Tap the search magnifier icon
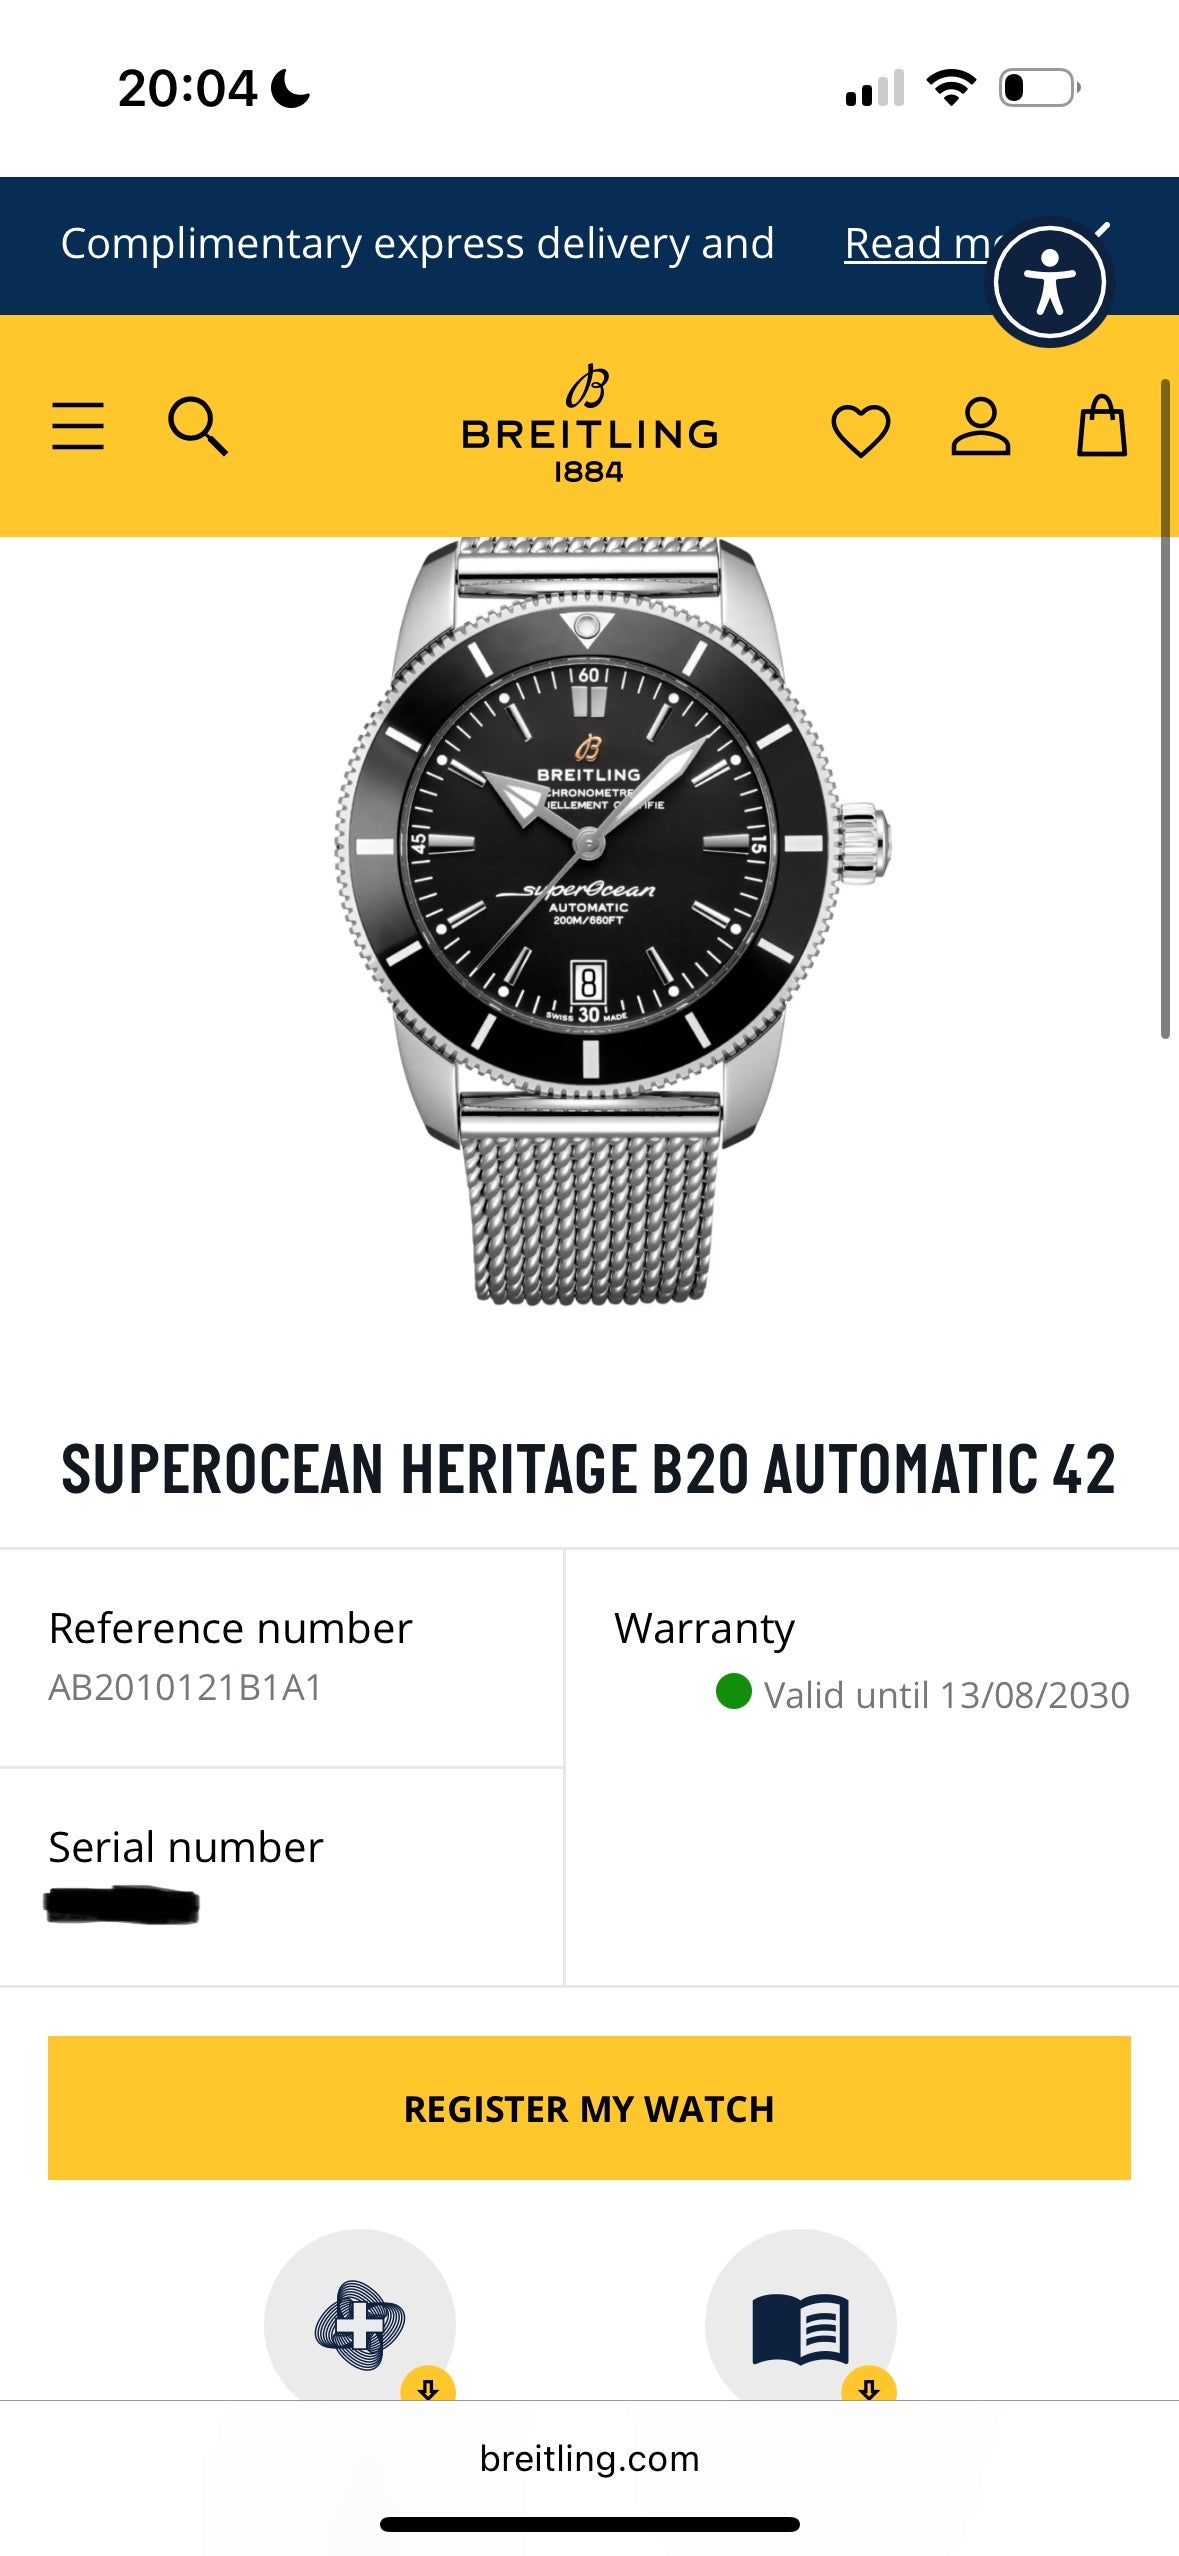Viewport: 1179px width, 2556px height. coord(197,427)
